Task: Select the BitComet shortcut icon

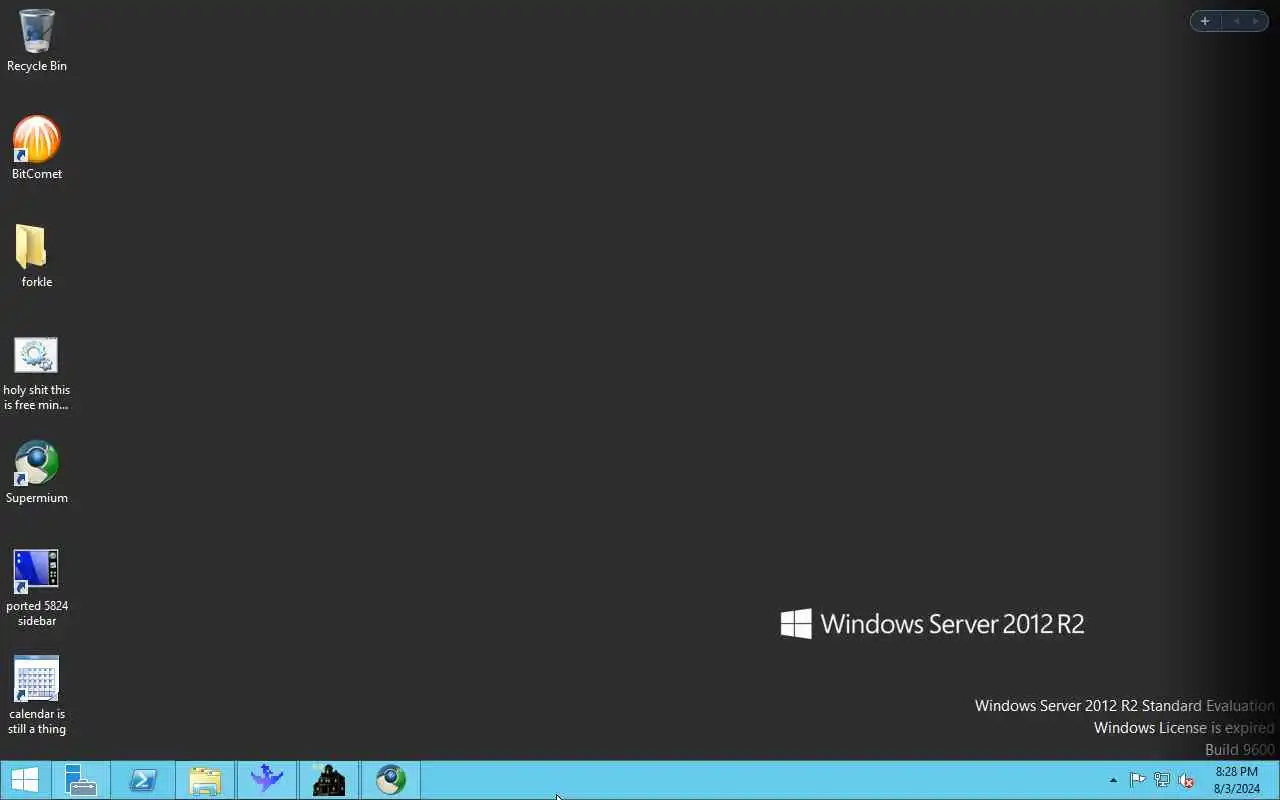Action: (x=36, y=148)
